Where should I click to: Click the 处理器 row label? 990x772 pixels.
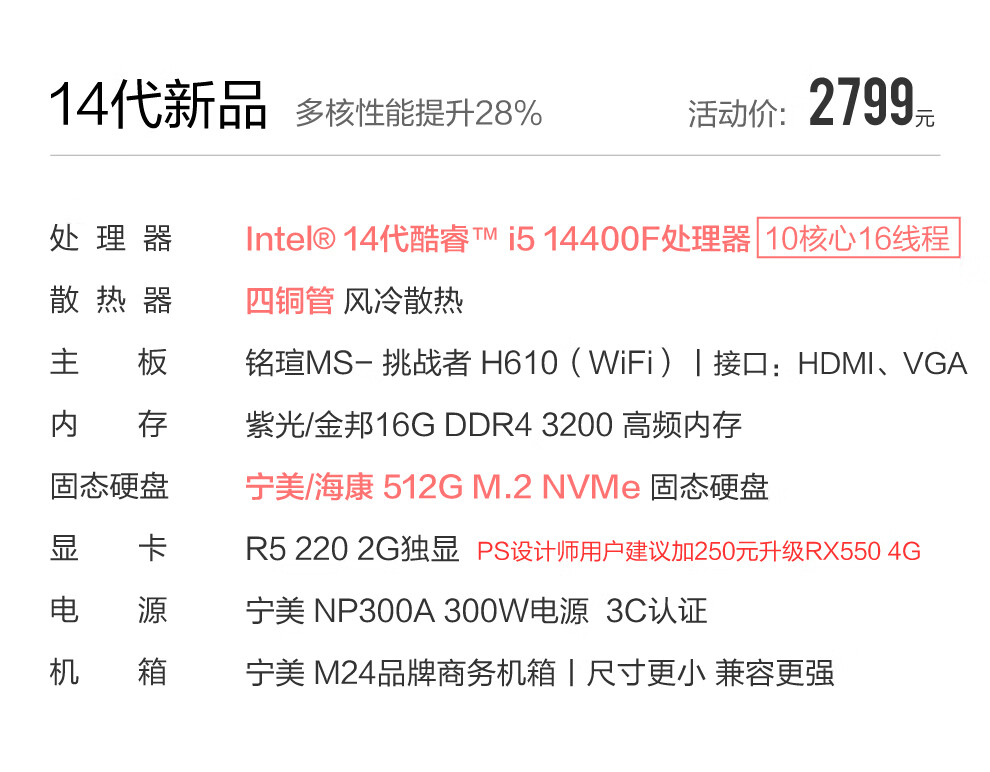(x=110, y=240)
